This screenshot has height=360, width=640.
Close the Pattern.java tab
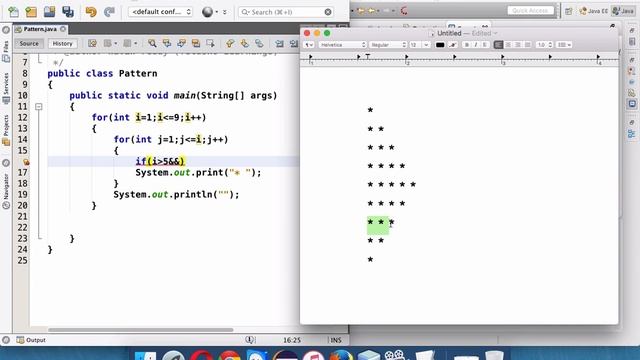[x=63, y=29]
